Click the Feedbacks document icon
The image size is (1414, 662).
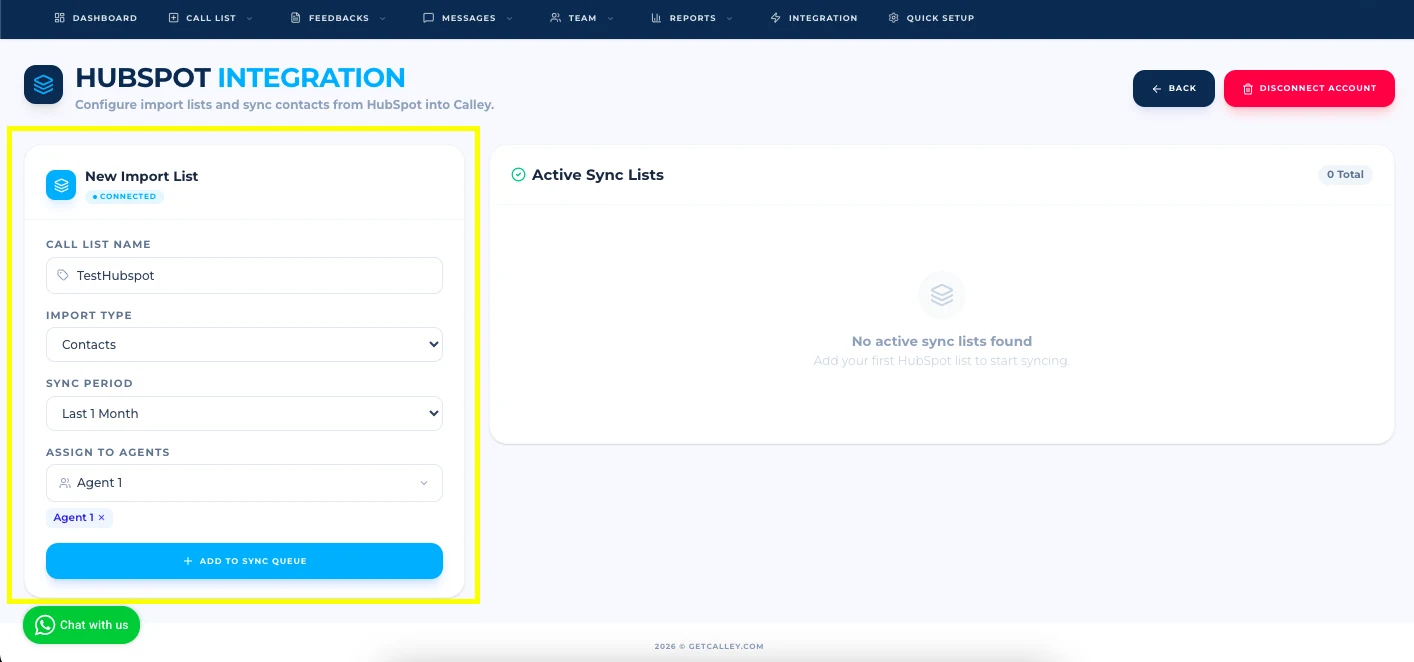tap(295, 18)
